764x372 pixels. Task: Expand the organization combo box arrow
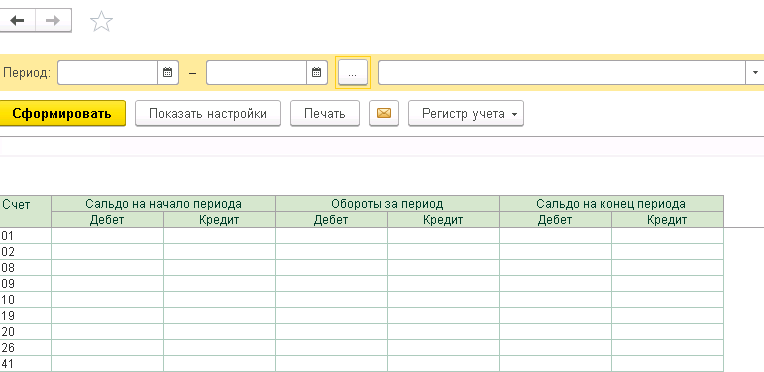[755, 73]
